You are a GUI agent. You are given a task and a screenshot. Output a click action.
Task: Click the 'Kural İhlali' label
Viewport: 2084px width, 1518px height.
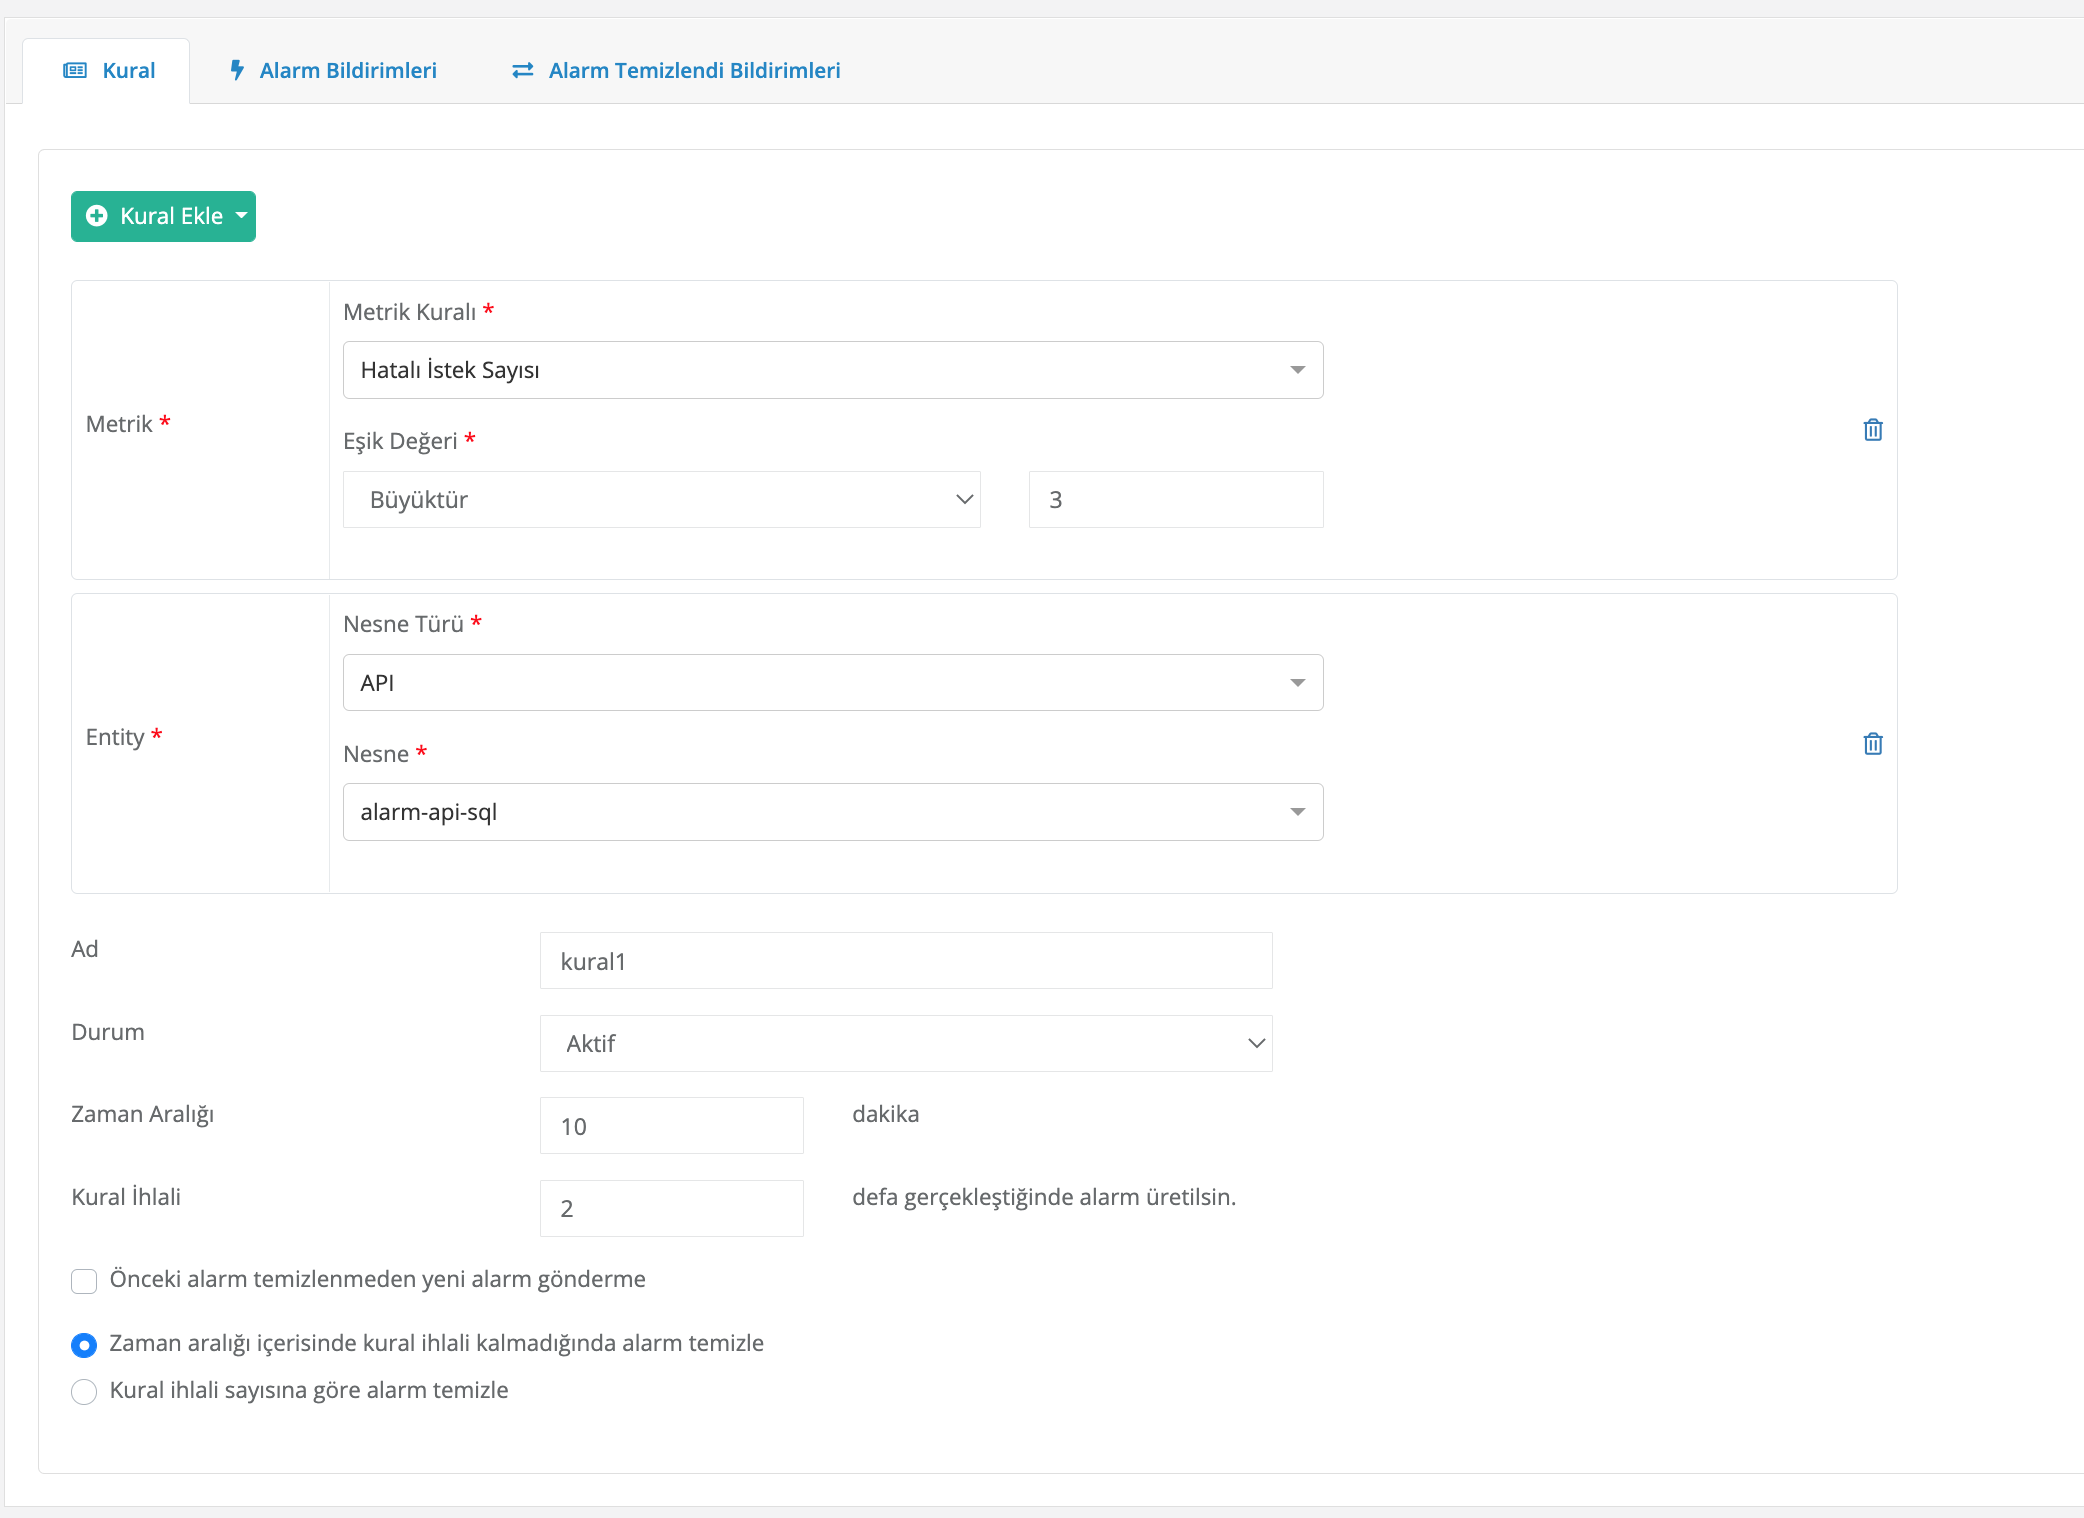(x=126, y=1197)
